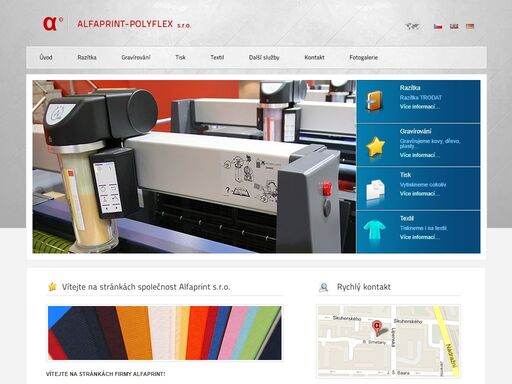512x384 pixels.
Task: Open the Úvod menu item
Action: (46, 57)
